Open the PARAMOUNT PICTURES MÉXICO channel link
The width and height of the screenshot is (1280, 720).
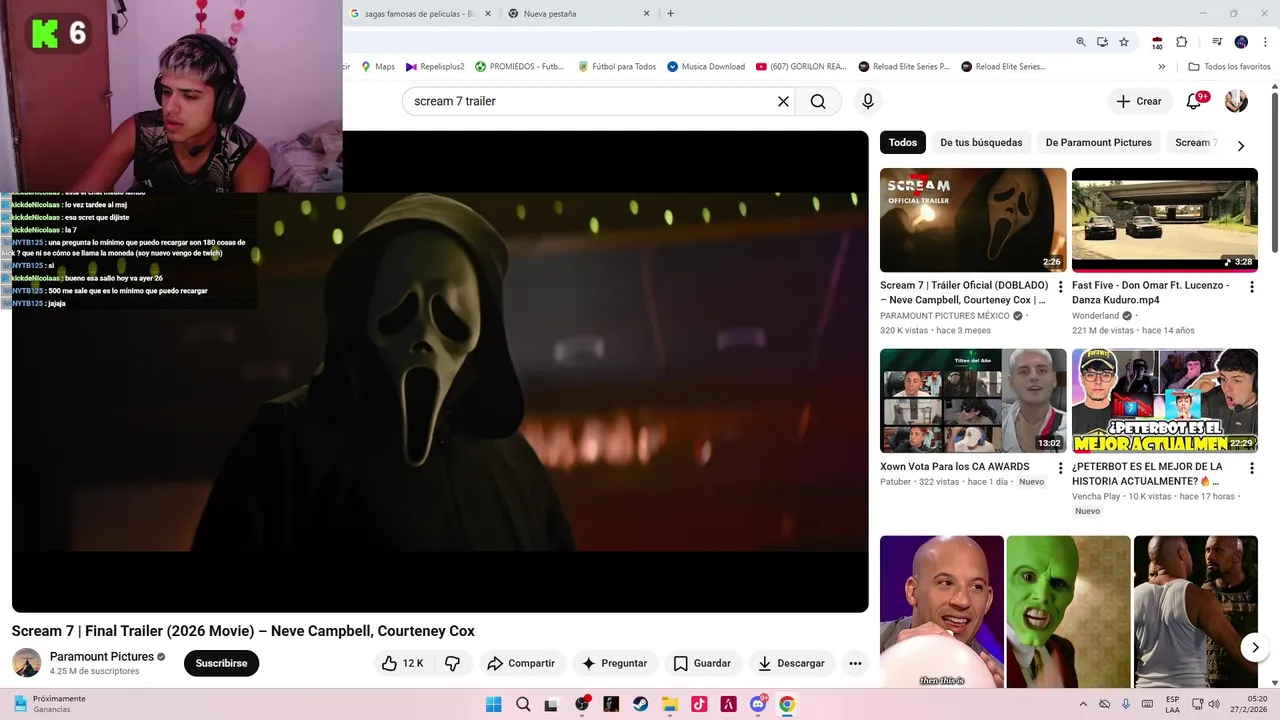pyautogui.click(x=945, y=316)
